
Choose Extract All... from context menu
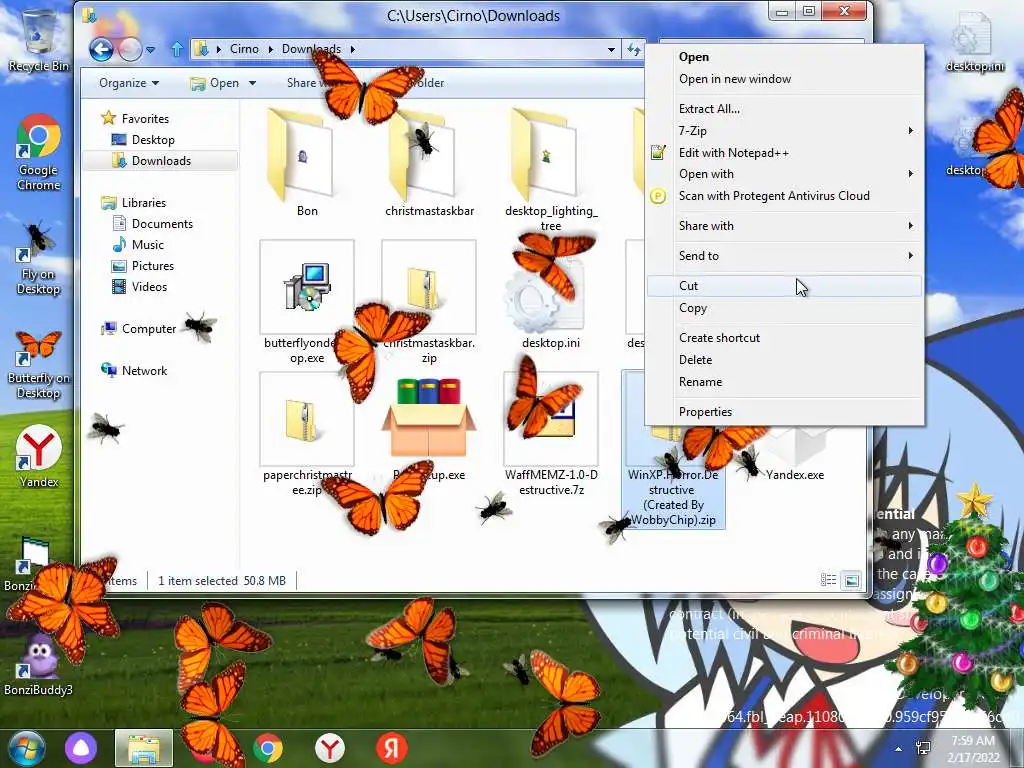pyautogui.click(x=785, y=109)
